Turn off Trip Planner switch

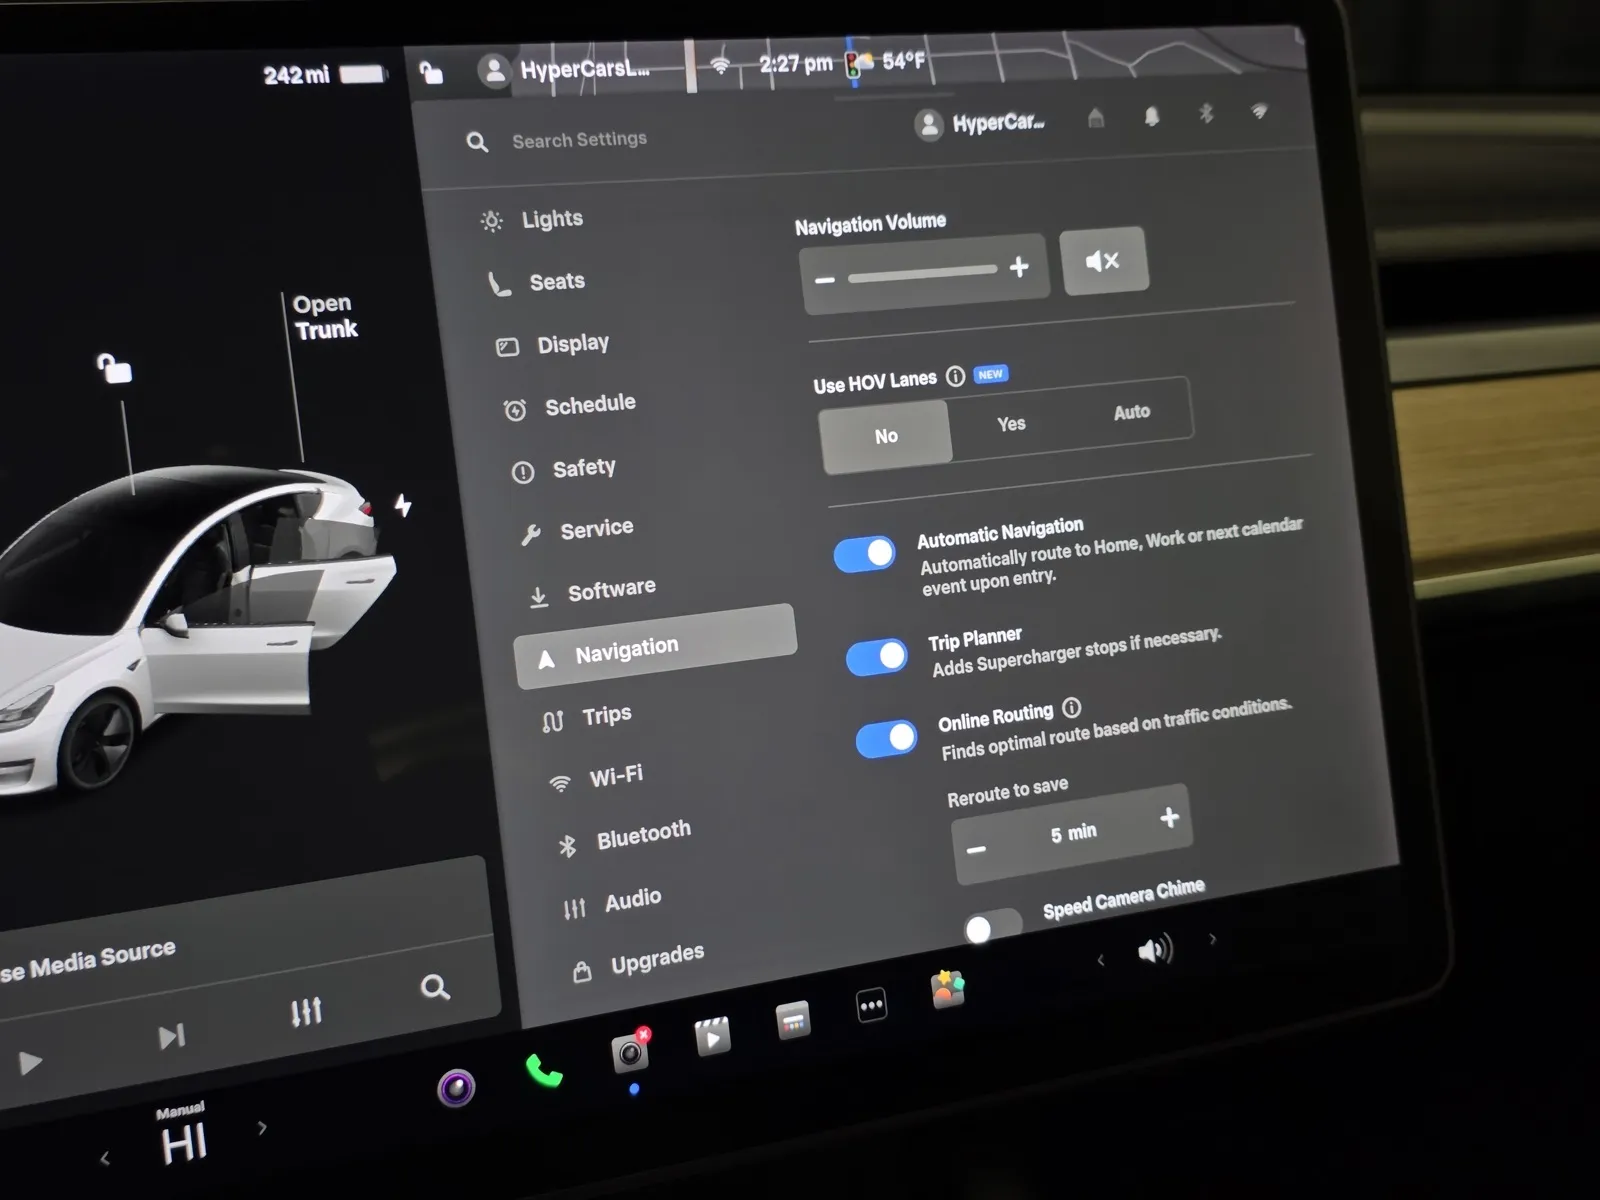click(x=877, y=657)
